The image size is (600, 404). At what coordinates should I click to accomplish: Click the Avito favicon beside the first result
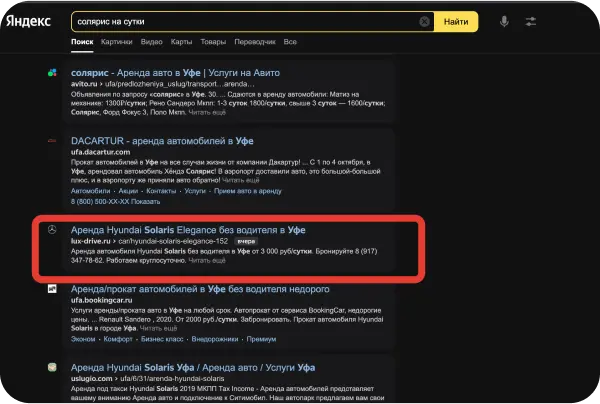tap(52, 72)
